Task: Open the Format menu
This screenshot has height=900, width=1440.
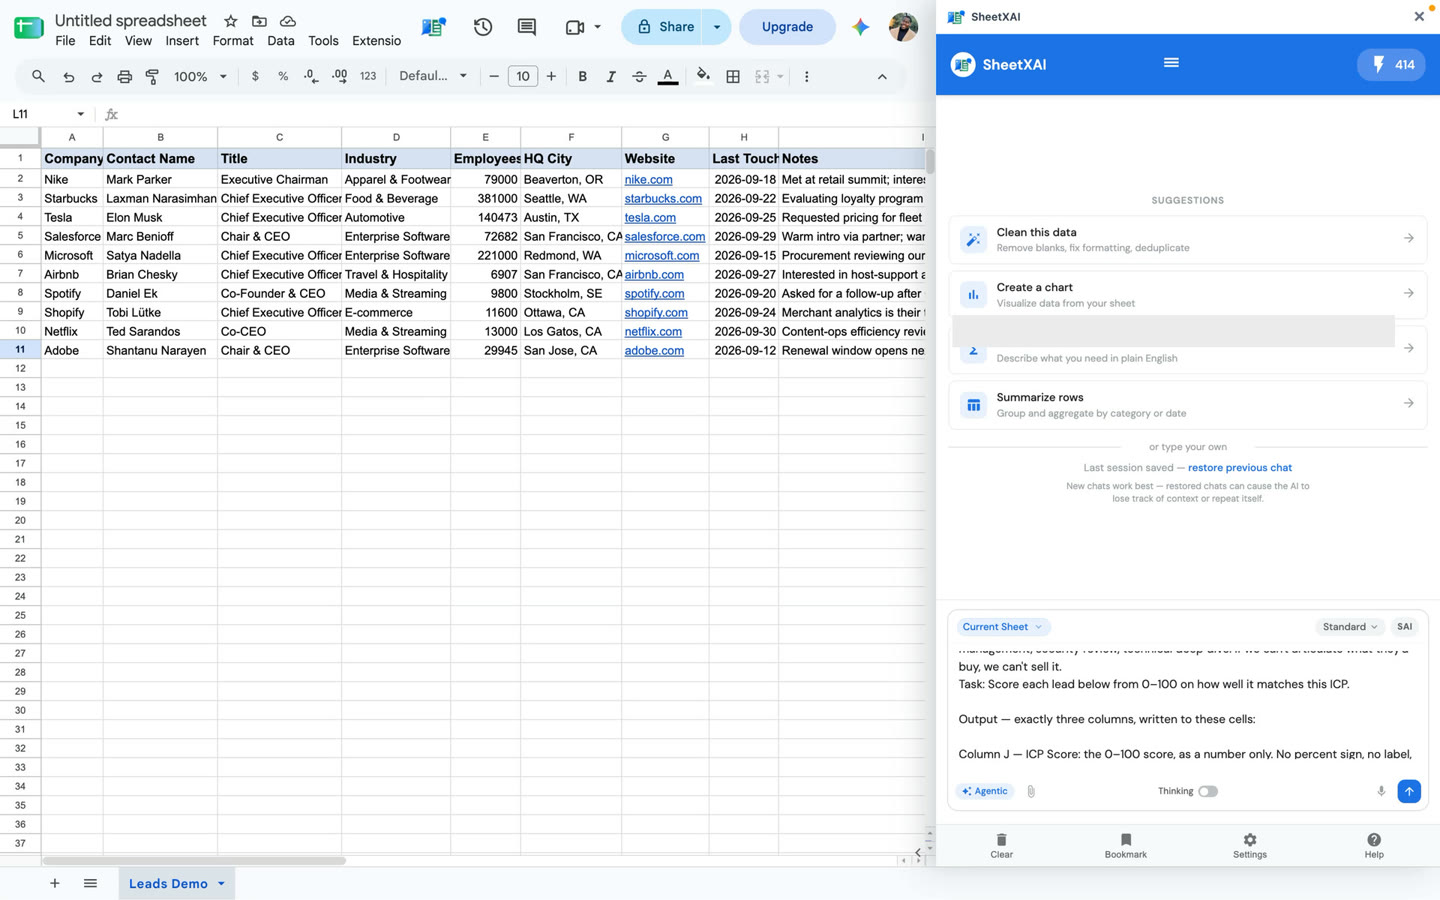Action: tap(233, 41)
